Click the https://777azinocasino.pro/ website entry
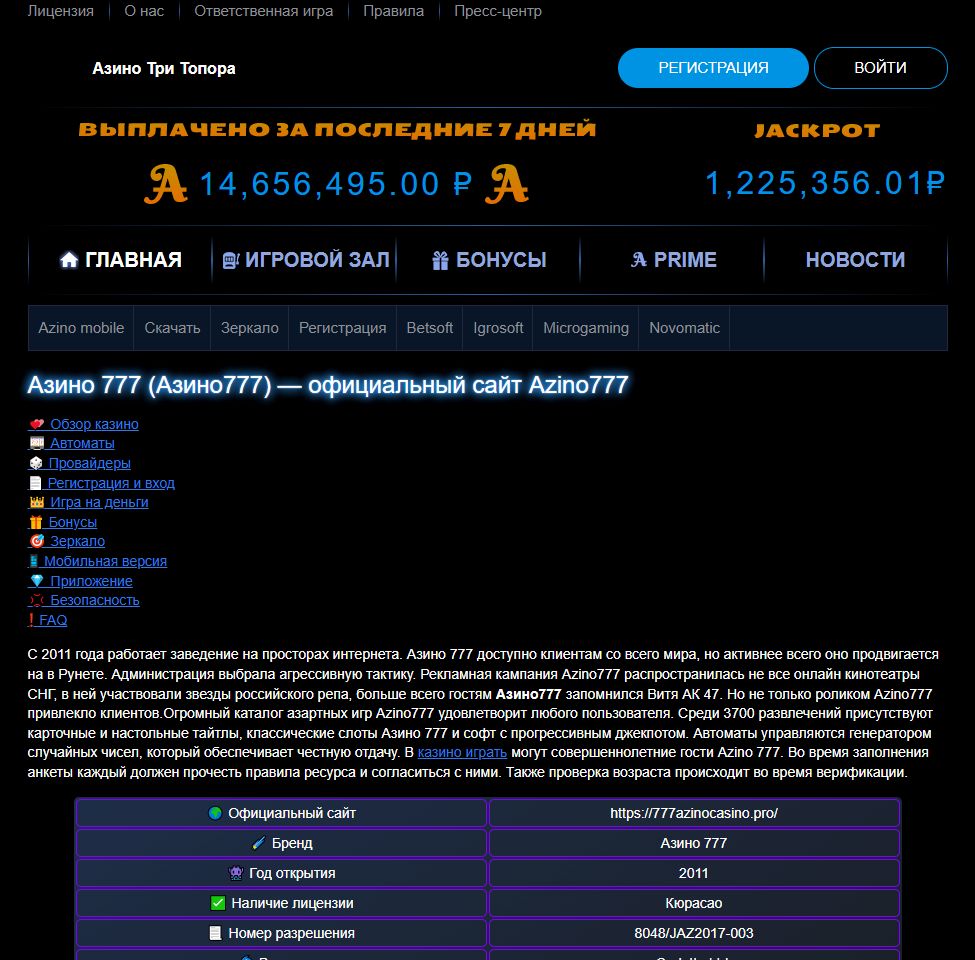 [x=693, y=813]
